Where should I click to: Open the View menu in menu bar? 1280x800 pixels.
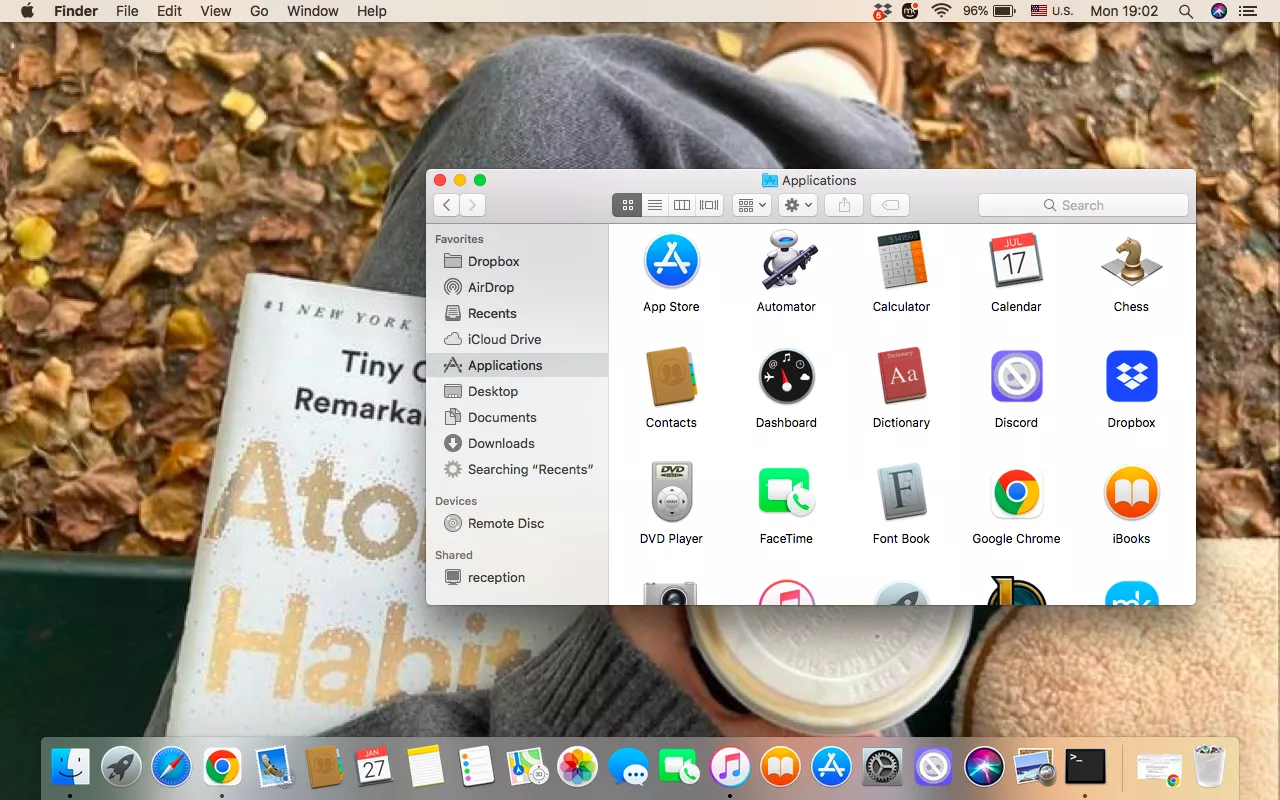(216, 11)
